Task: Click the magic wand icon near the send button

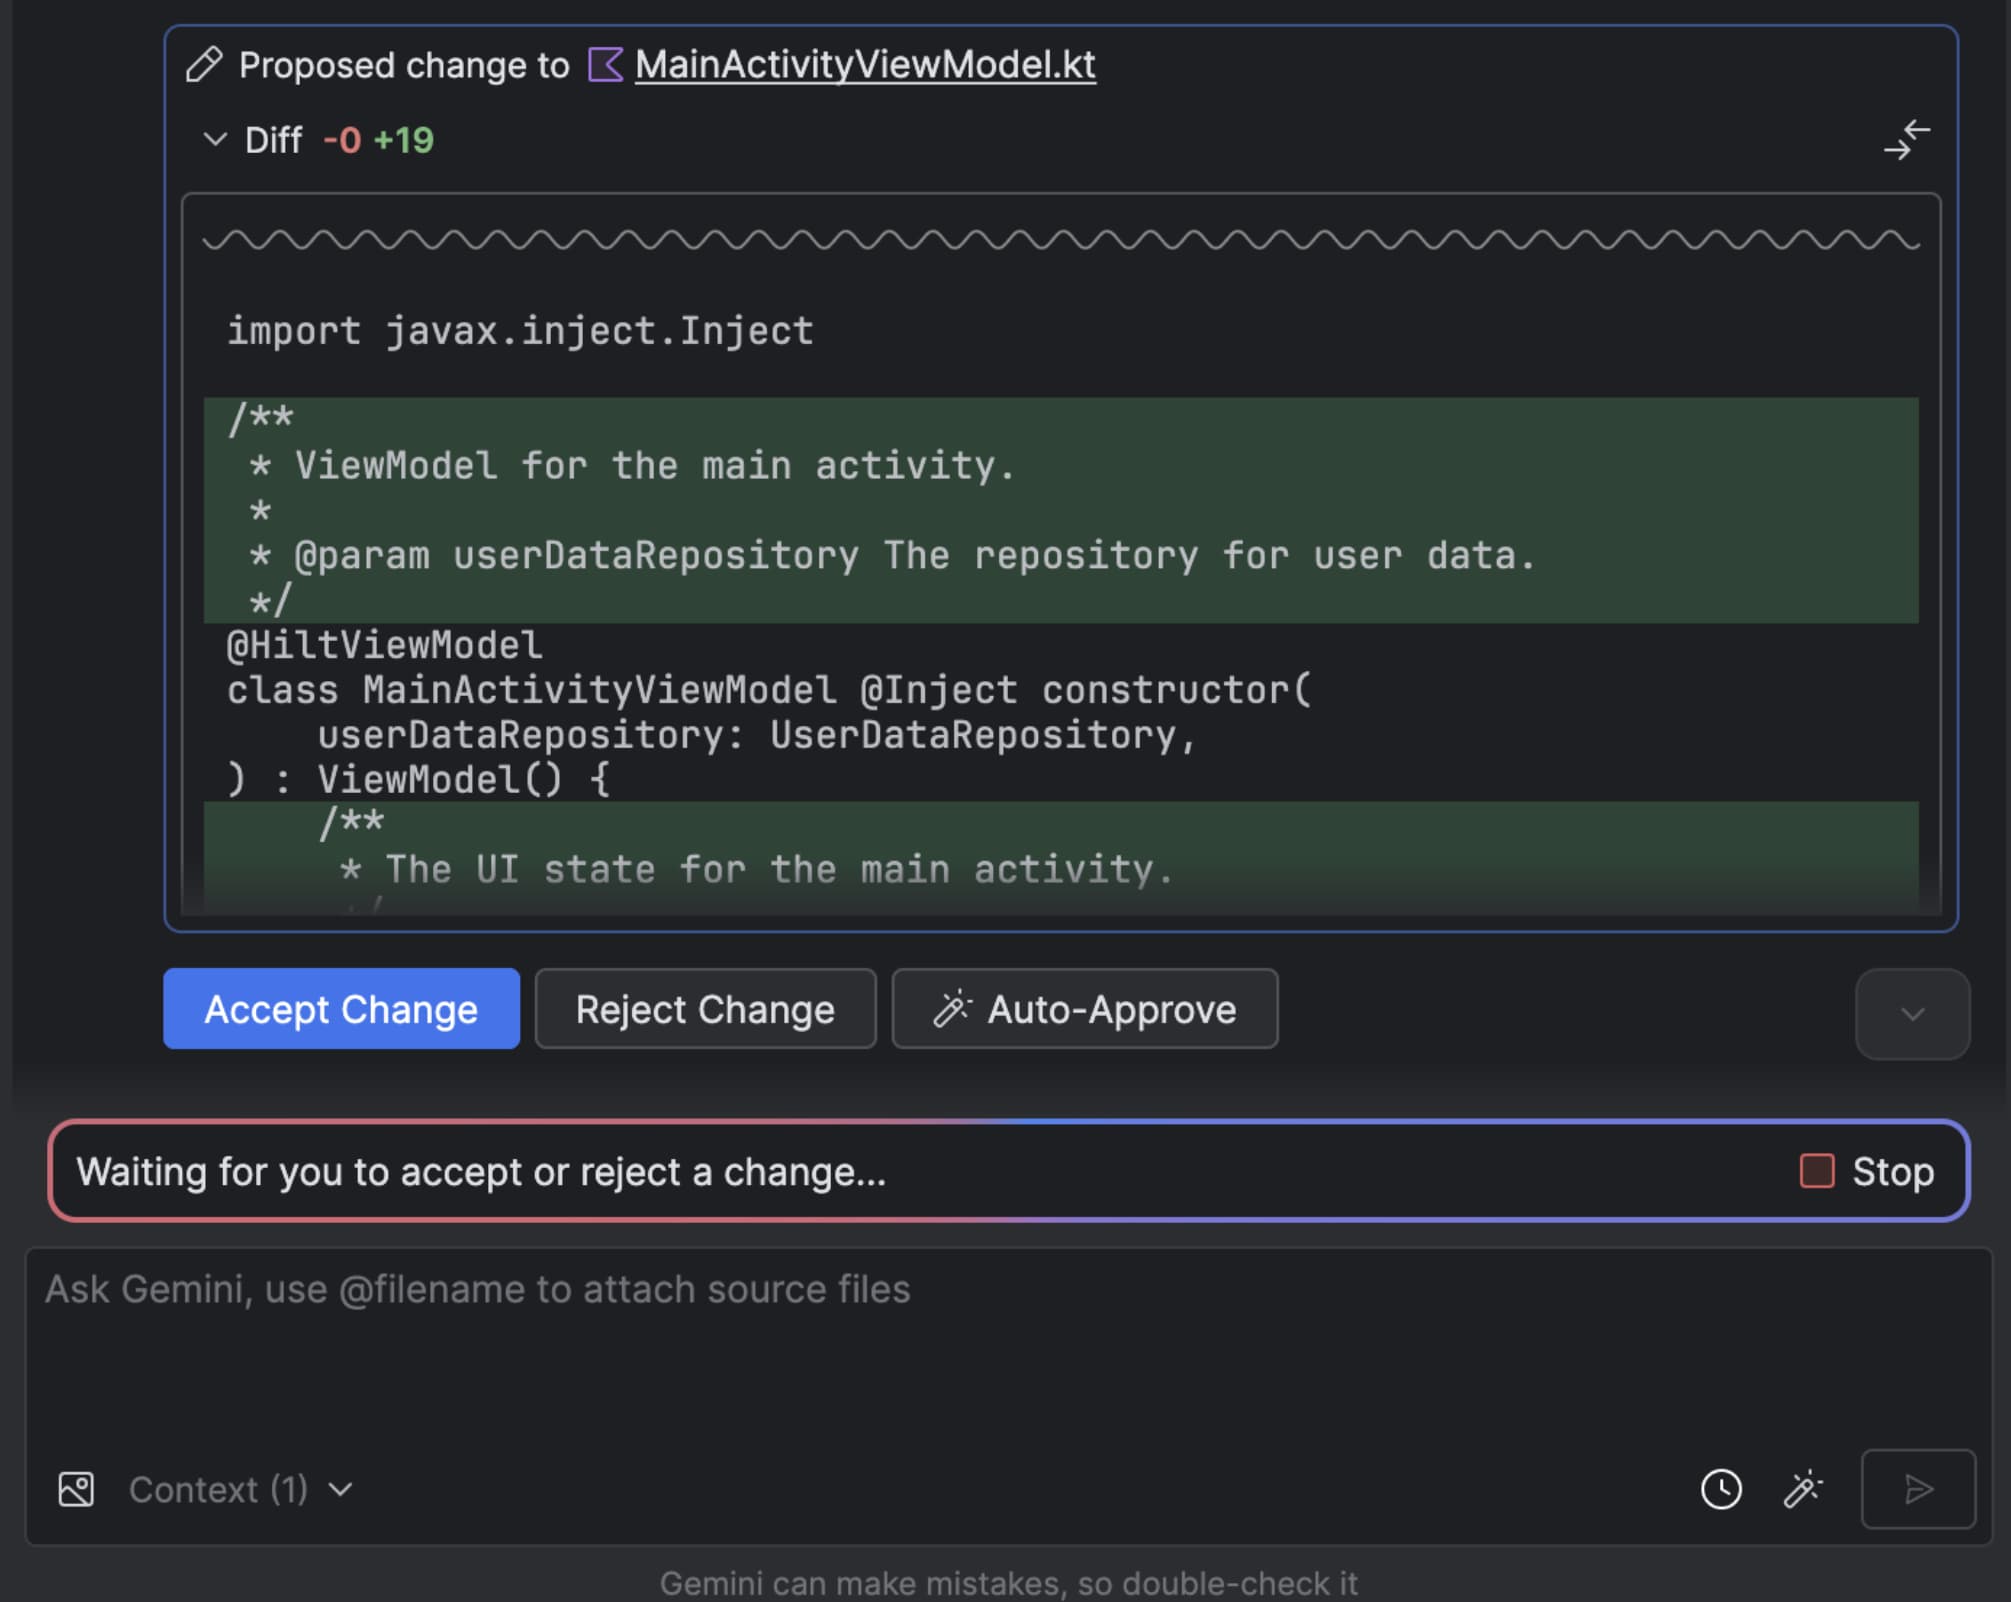Action: point(1804,1489)
